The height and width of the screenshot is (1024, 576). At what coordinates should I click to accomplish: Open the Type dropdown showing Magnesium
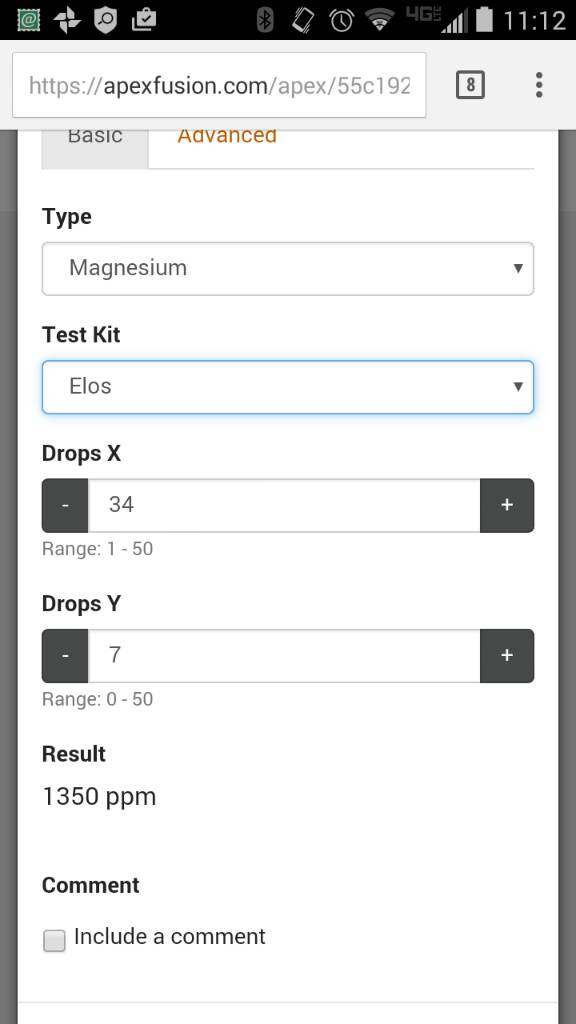click(x=288, y=268)
